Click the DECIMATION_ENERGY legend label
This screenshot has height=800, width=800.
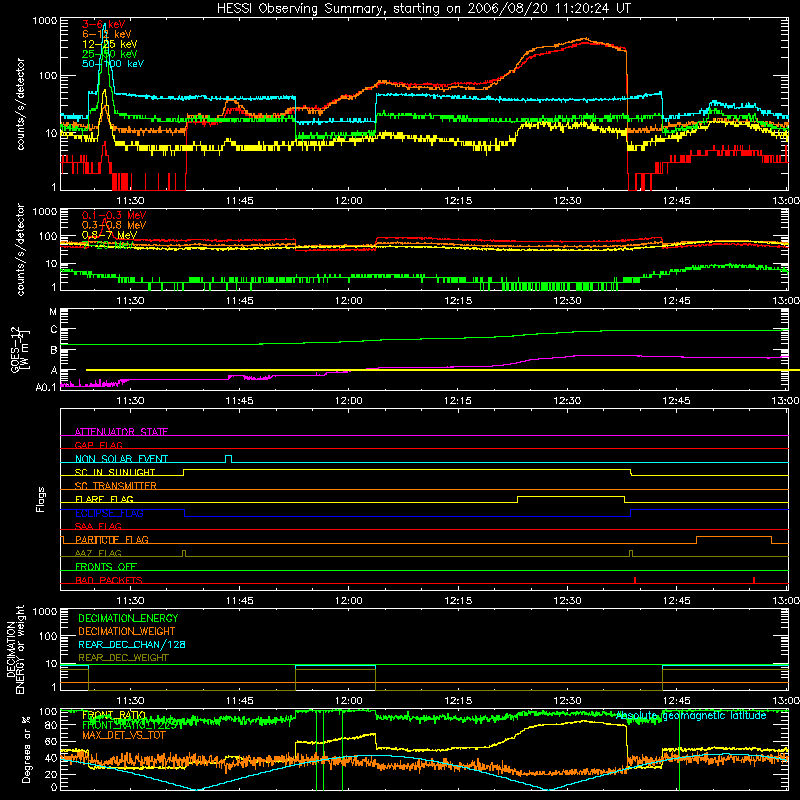click(x=128, y=618)
